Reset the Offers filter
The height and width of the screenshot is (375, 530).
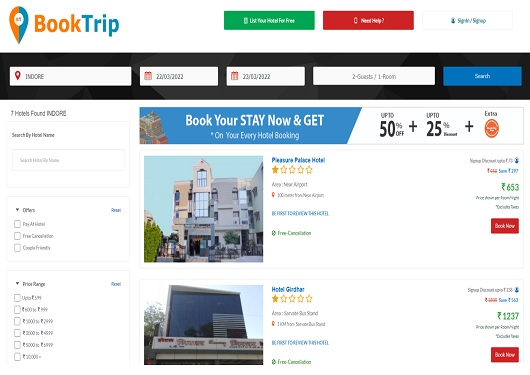click(116, 210)
